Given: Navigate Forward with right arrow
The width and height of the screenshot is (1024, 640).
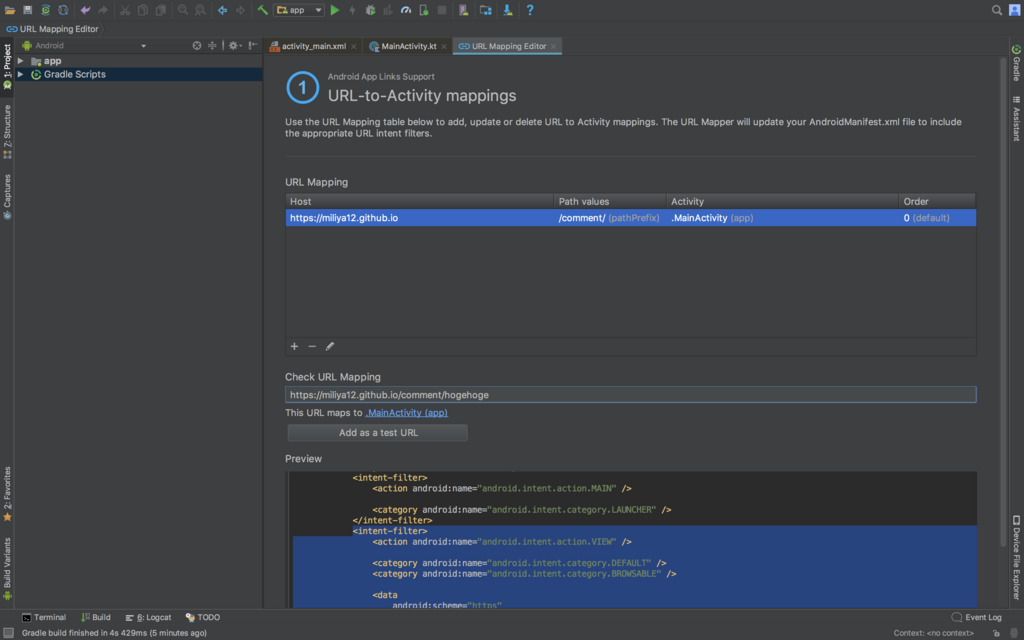Looking at the screenshot, I should coord(240,10).
